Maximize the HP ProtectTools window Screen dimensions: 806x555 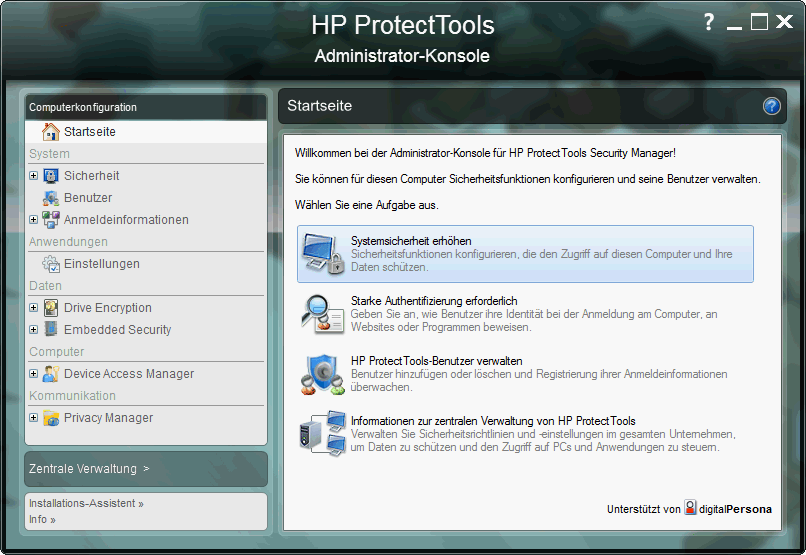[x=759, y=22]
